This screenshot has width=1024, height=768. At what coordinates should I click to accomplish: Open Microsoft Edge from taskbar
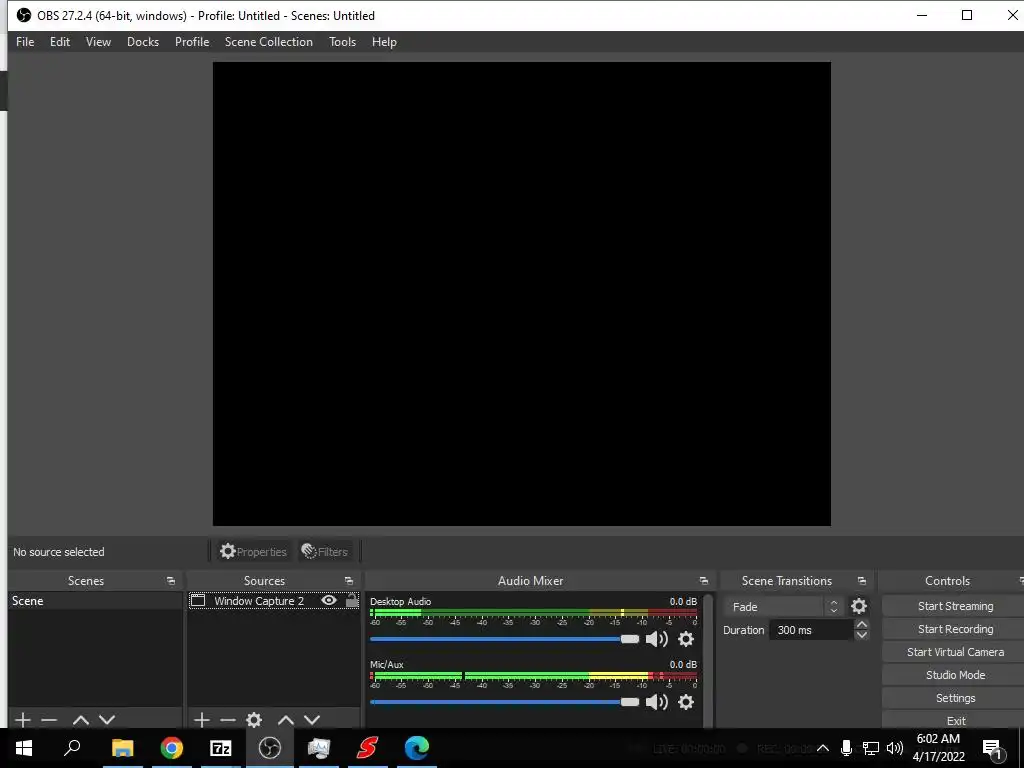click(416, 748)
